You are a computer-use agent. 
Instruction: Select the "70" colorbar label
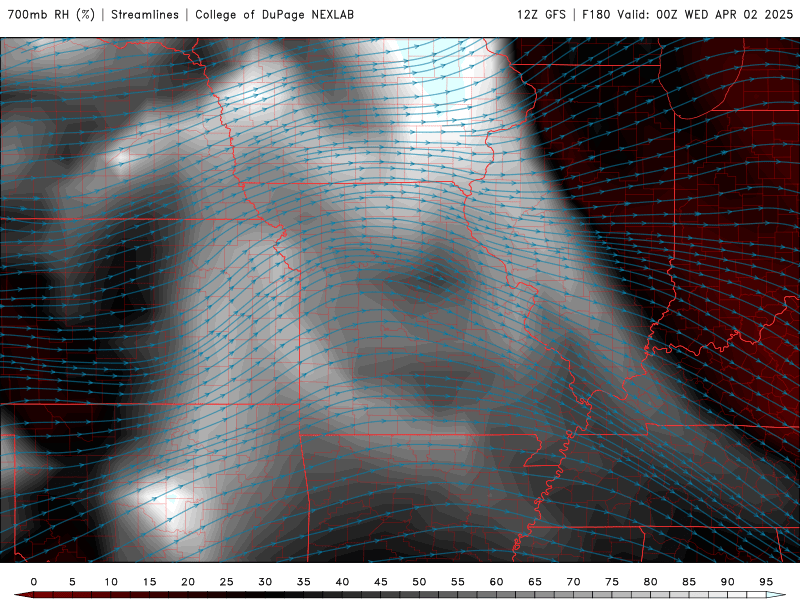point(573,582)
